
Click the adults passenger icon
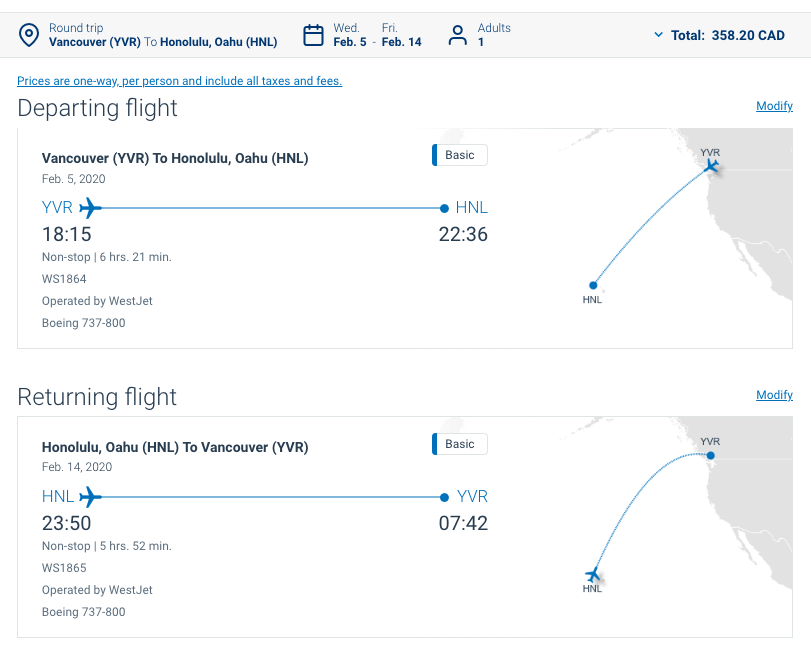(458, 35)
